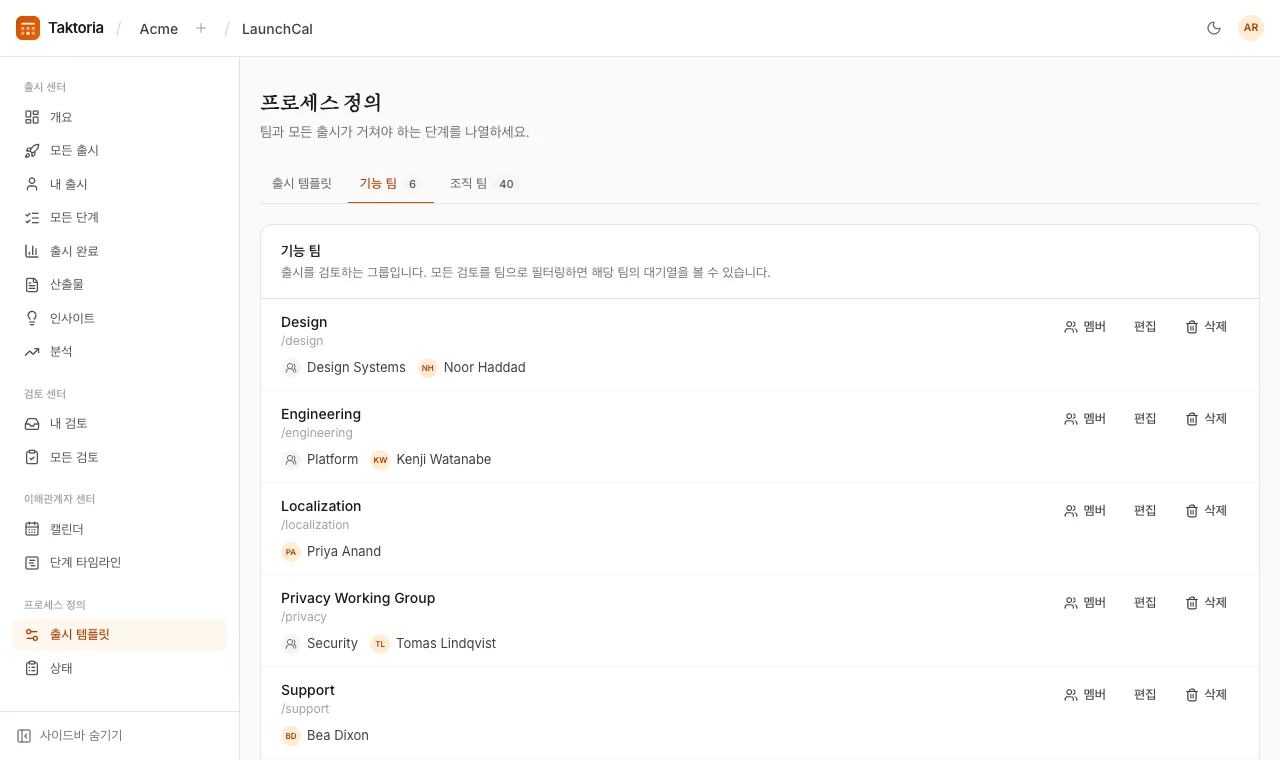Edit the Support team
The width and height of the screenshot is (1280, 760).
(x=1145, y=694)
